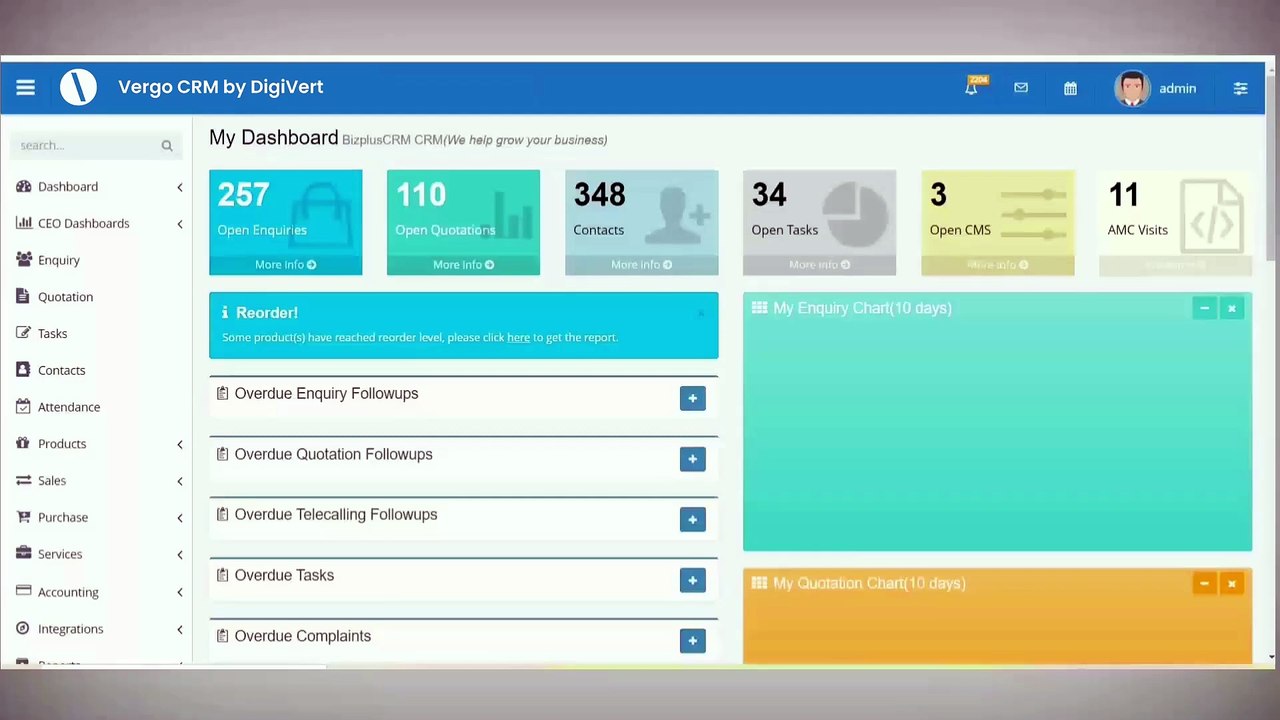
Task: Close the My Enquiry Chart panel
Action: (1232, 308)
